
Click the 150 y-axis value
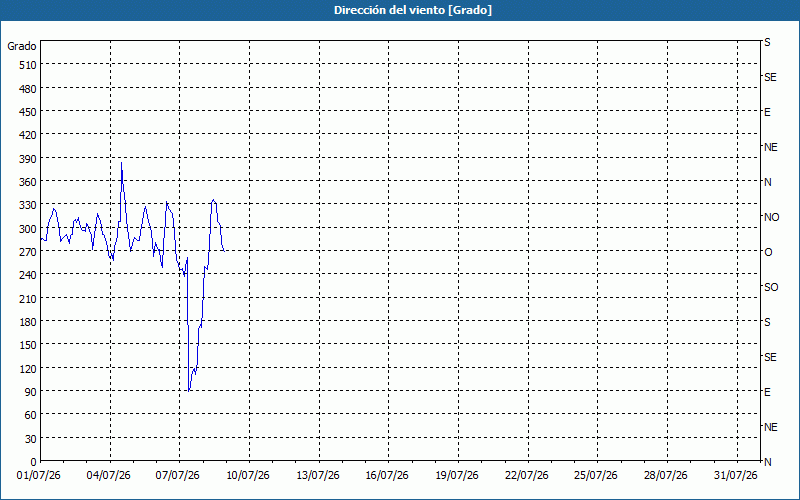click(x=28, y=345)
